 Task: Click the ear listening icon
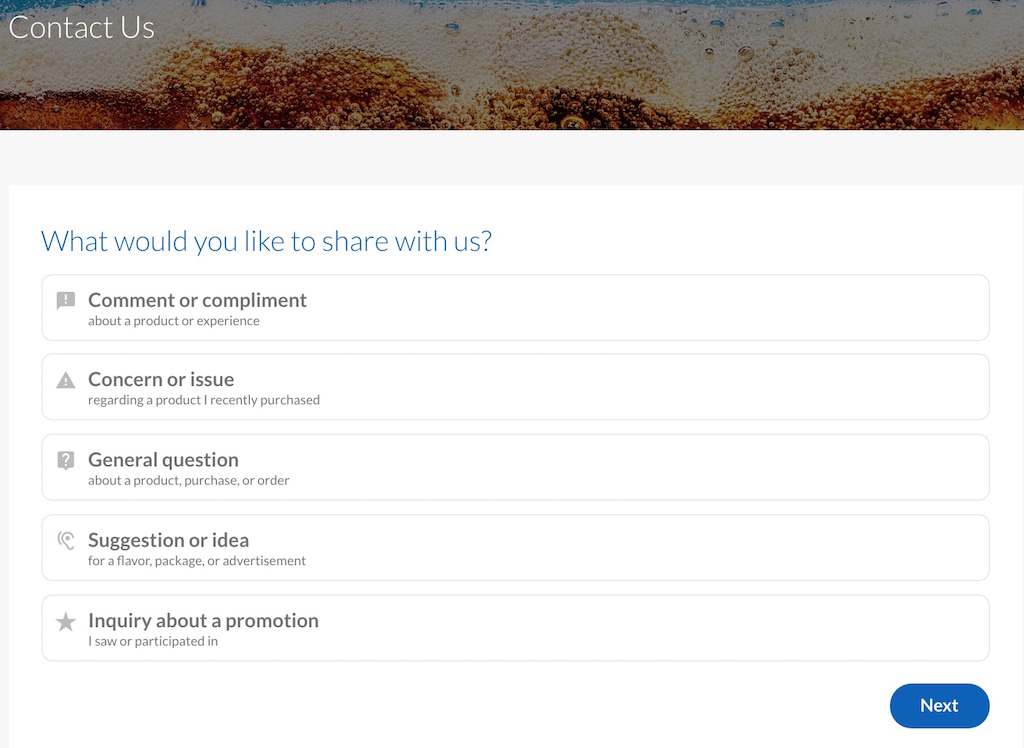pos(66,540)
